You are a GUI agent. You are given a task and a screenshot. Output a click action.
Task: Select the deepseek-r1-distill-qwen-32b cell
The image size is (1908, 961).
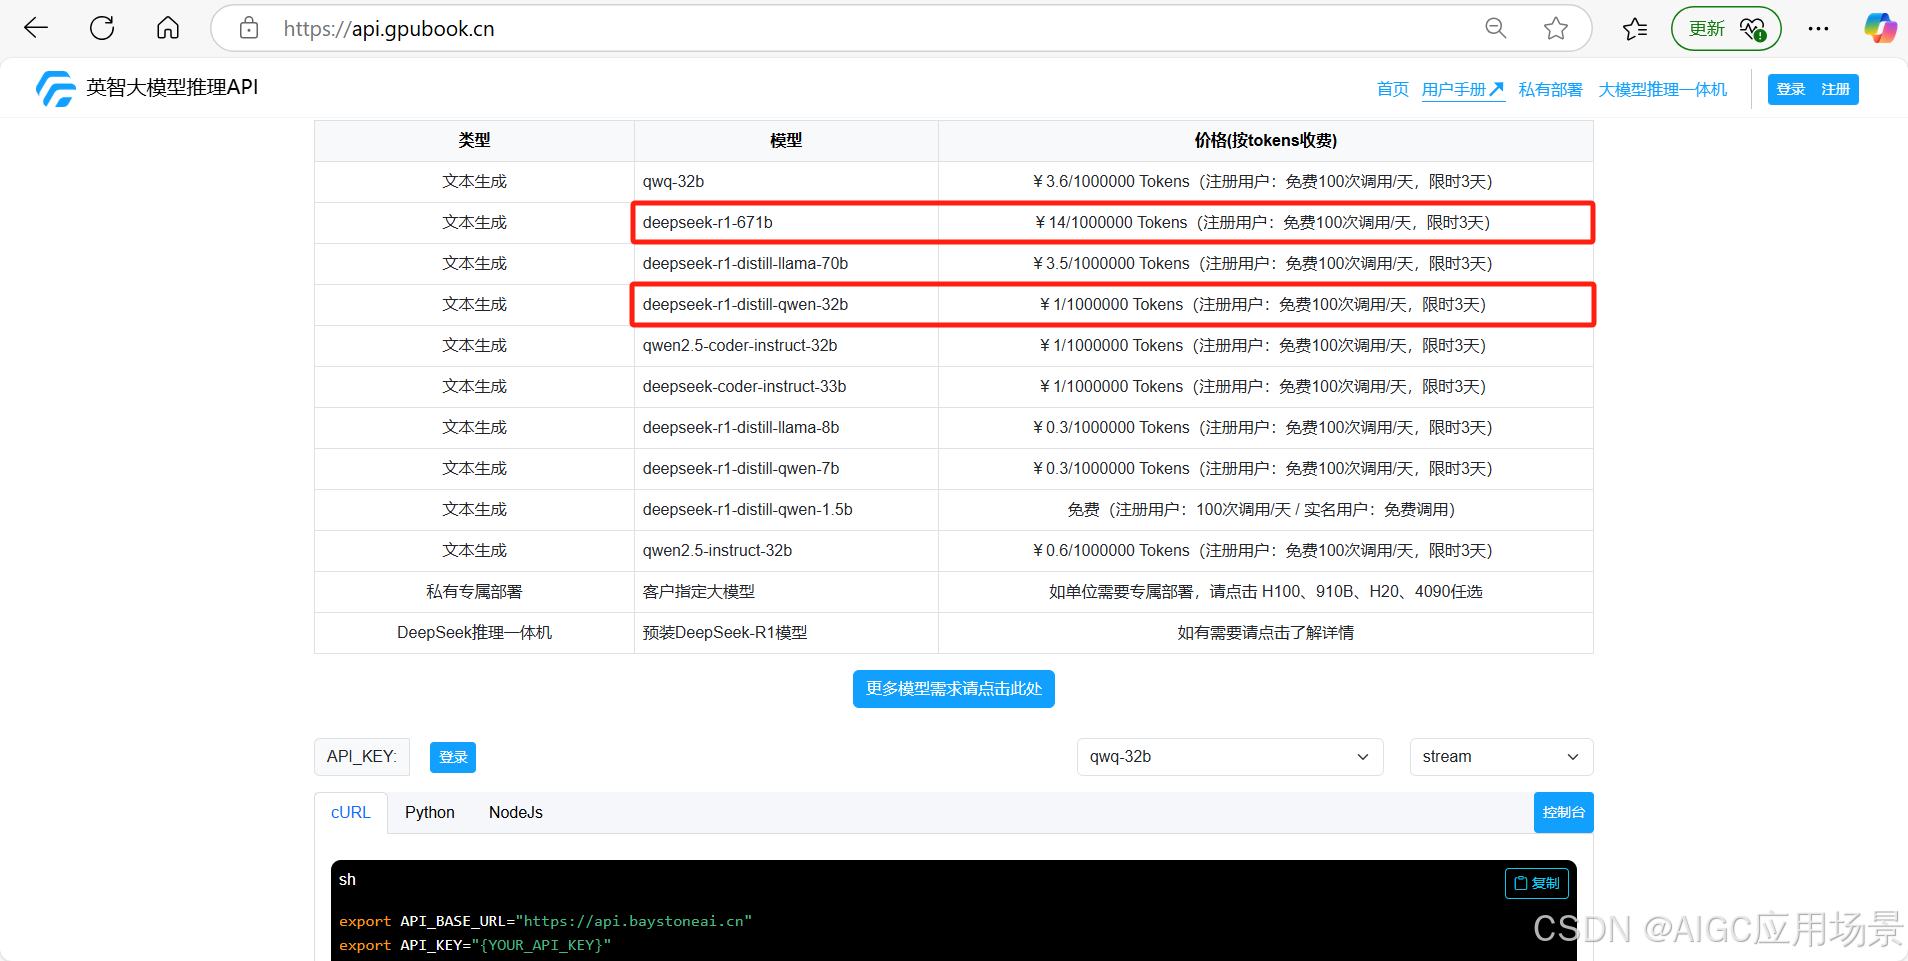click(786, 304)
